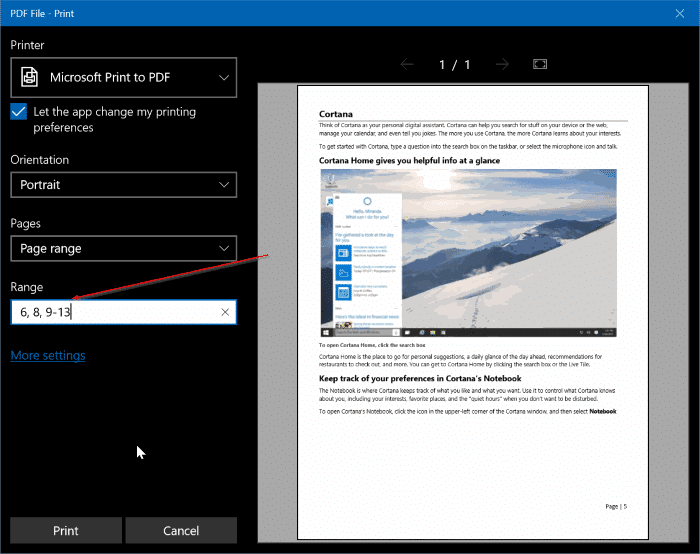The width and height of the screenshot is (700, 554).
Task: Open the Page range dropdown under Pages
Action: click(124, 248)
